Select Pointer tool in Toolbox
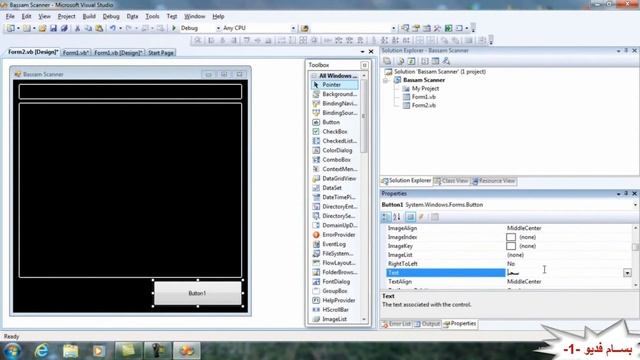This screenshot has width=640, height=360. 335,85
